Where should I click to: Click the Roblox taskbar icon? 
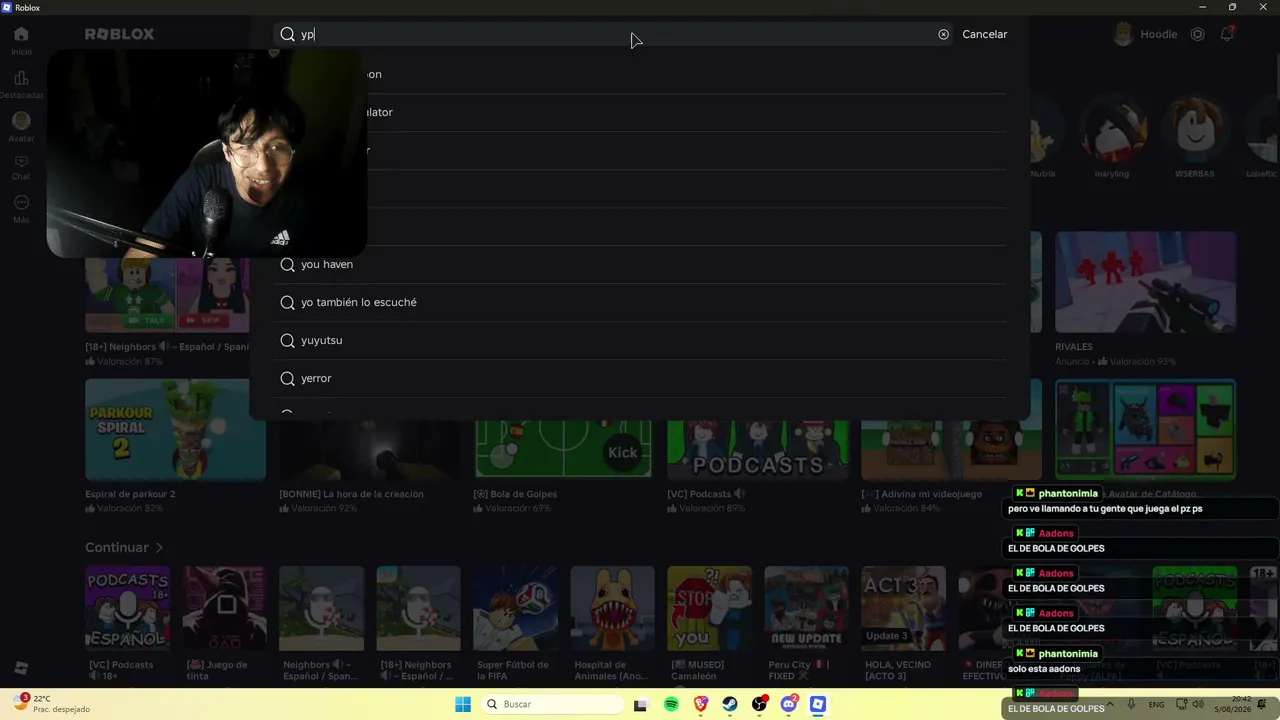[x=818, y=704]
